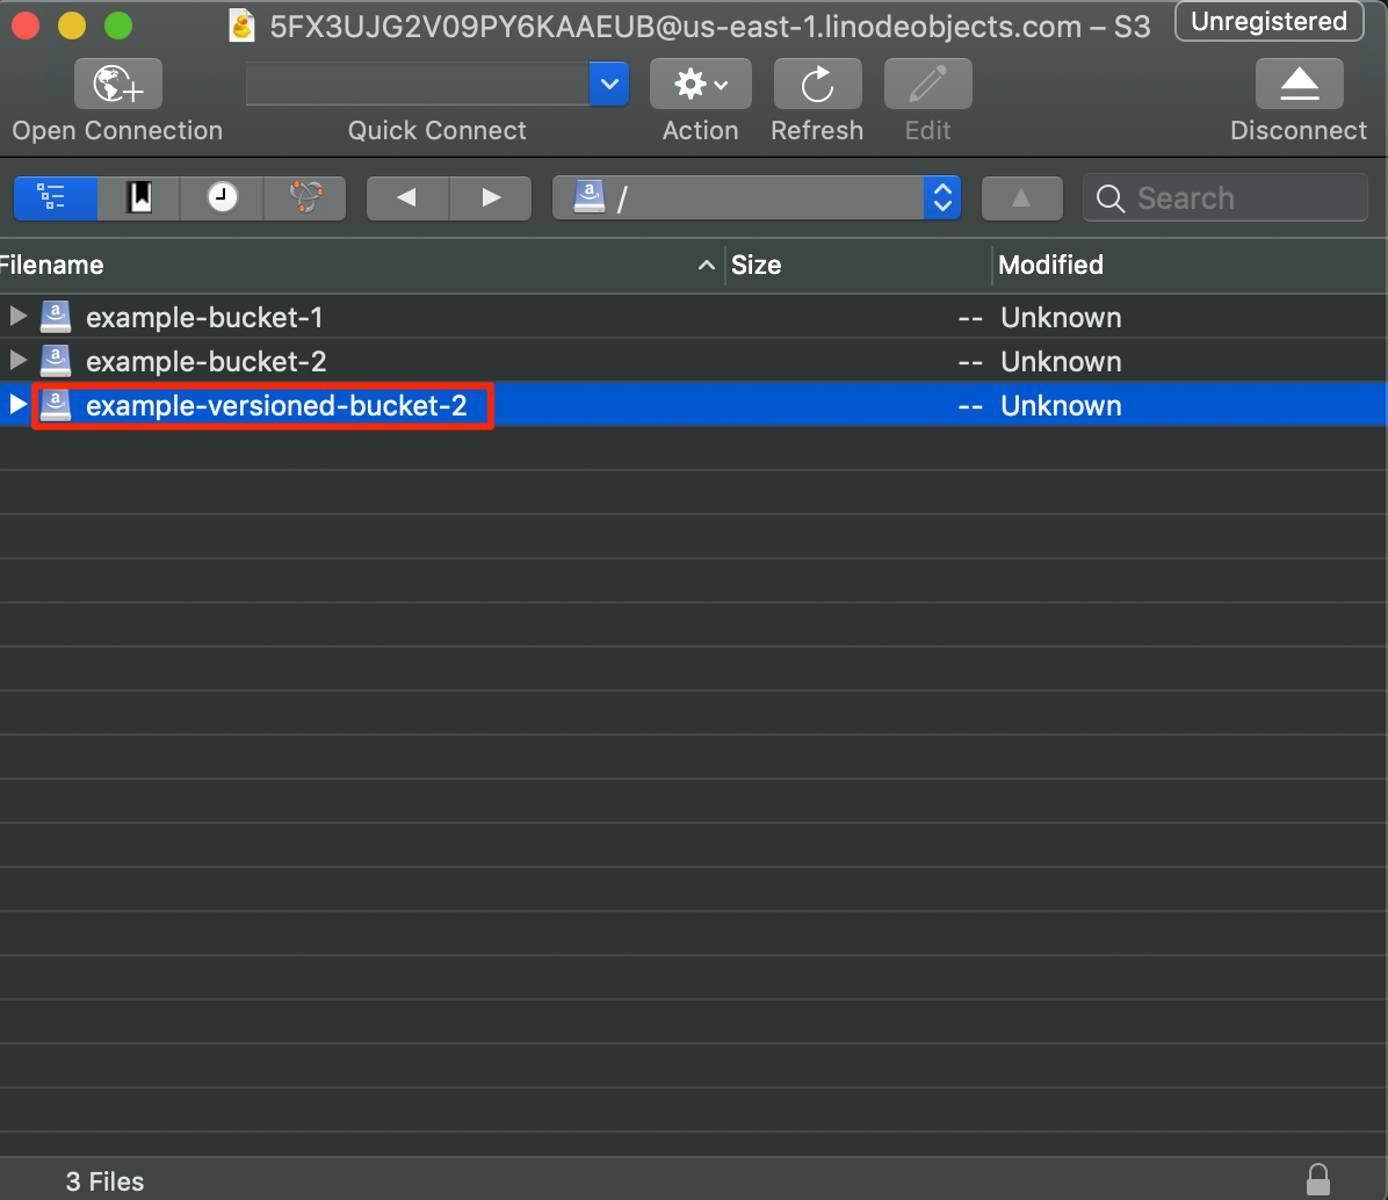
Task: Click the lock icon in the status bar
Action: [1318, 1178]
